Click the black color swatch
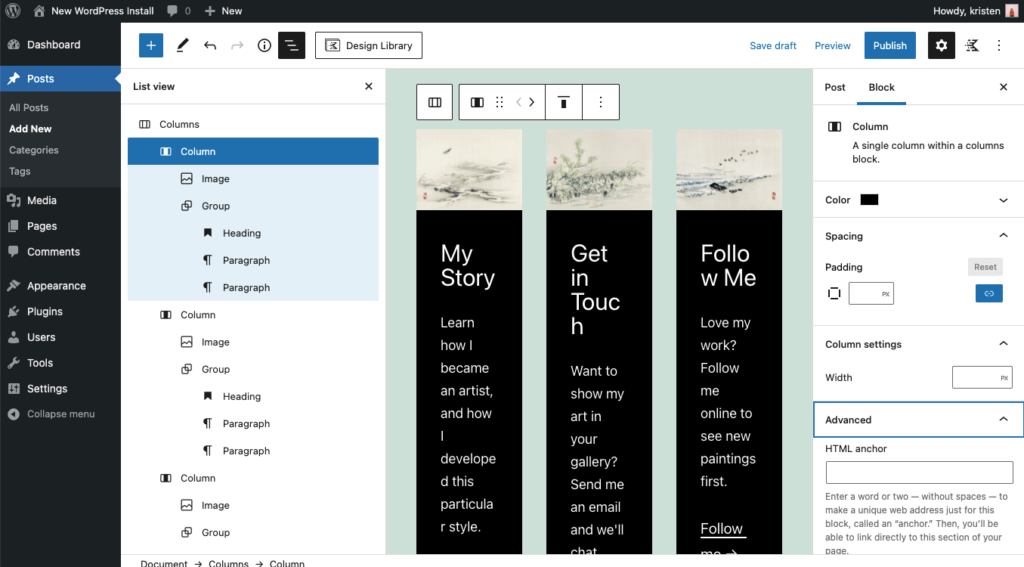Screen dimensions: 1024x567 point(869,200)
